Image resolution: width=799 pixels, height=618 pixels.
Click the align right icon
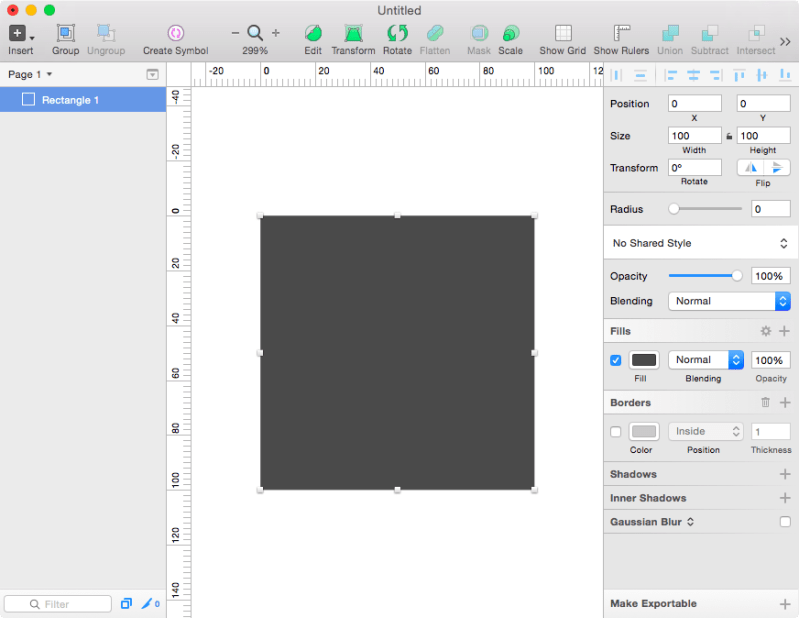(716, 75)
